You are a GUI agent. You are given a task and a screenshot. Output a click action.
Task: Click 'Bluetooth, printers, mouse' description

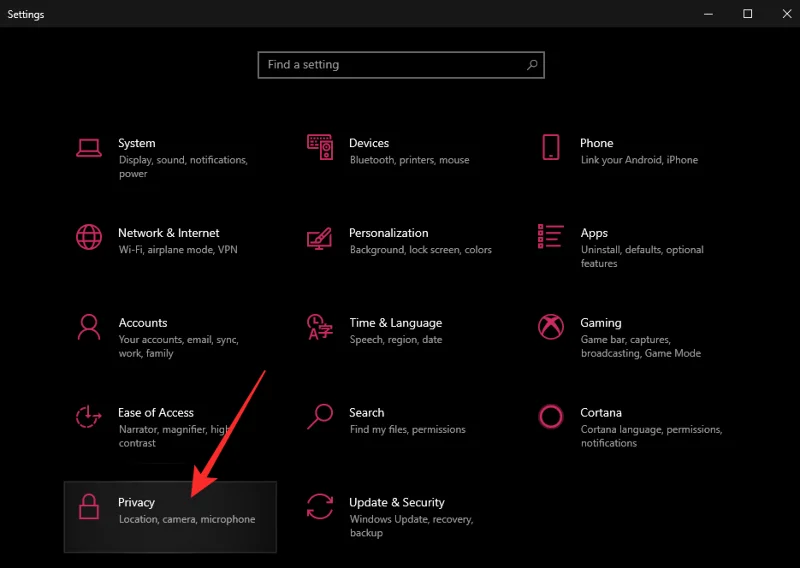pos(410,160)
